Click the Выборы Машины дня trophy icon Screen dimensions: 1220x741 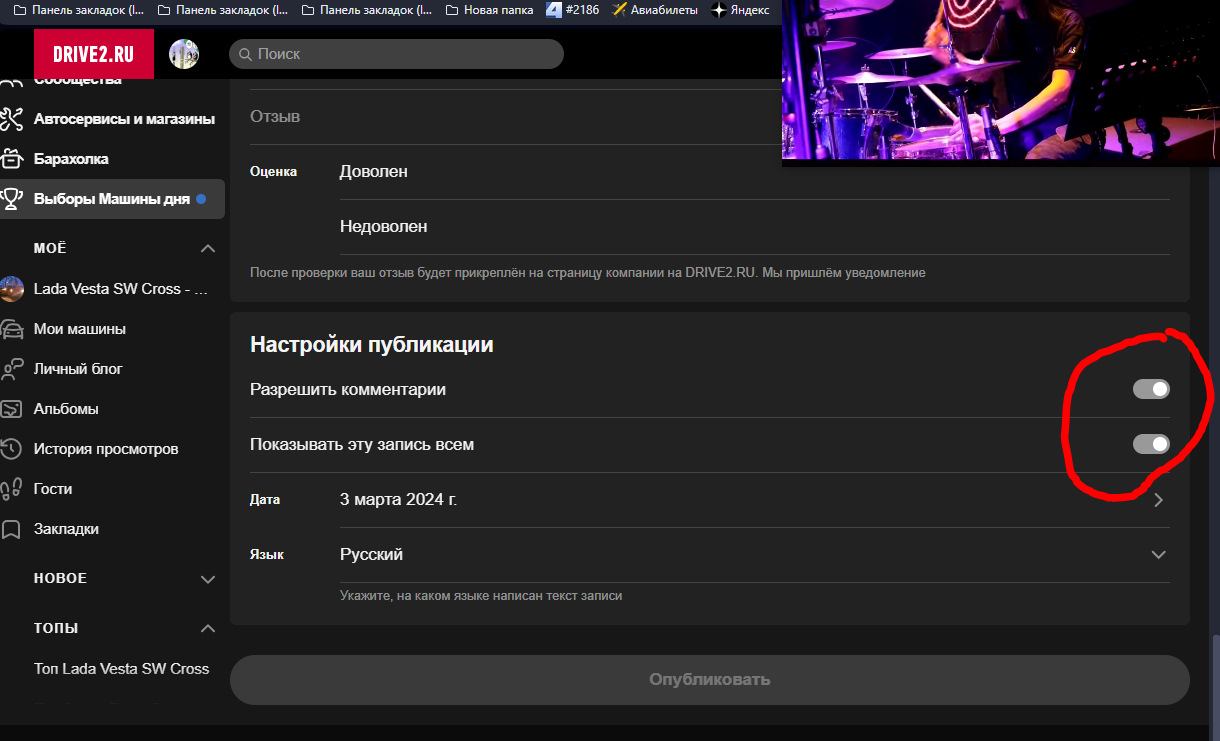(x=11, y=199)
